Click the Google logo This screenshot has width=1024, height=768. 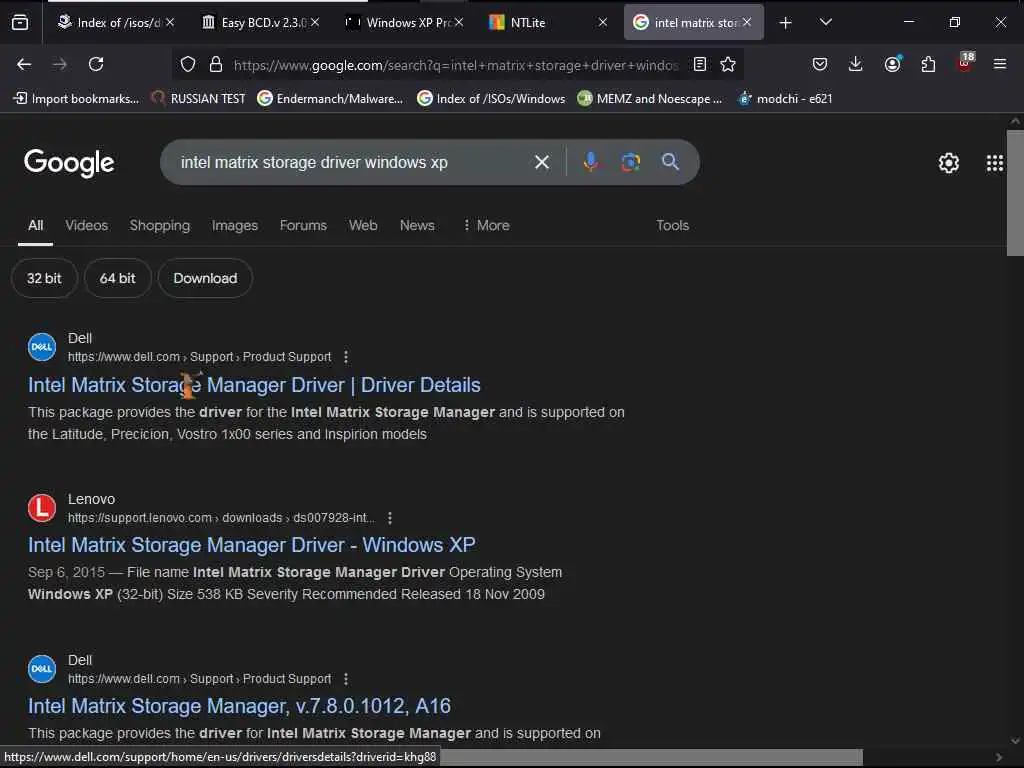pos(69,163)
